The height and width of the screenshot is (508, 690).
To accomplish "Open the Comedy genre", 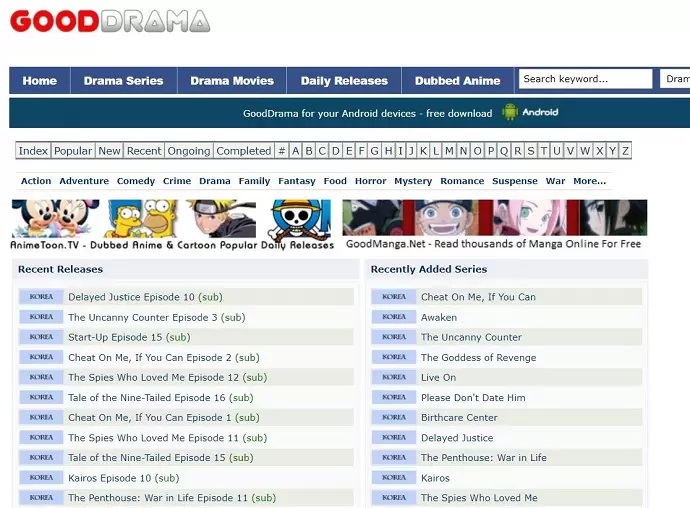I will 136,181.
